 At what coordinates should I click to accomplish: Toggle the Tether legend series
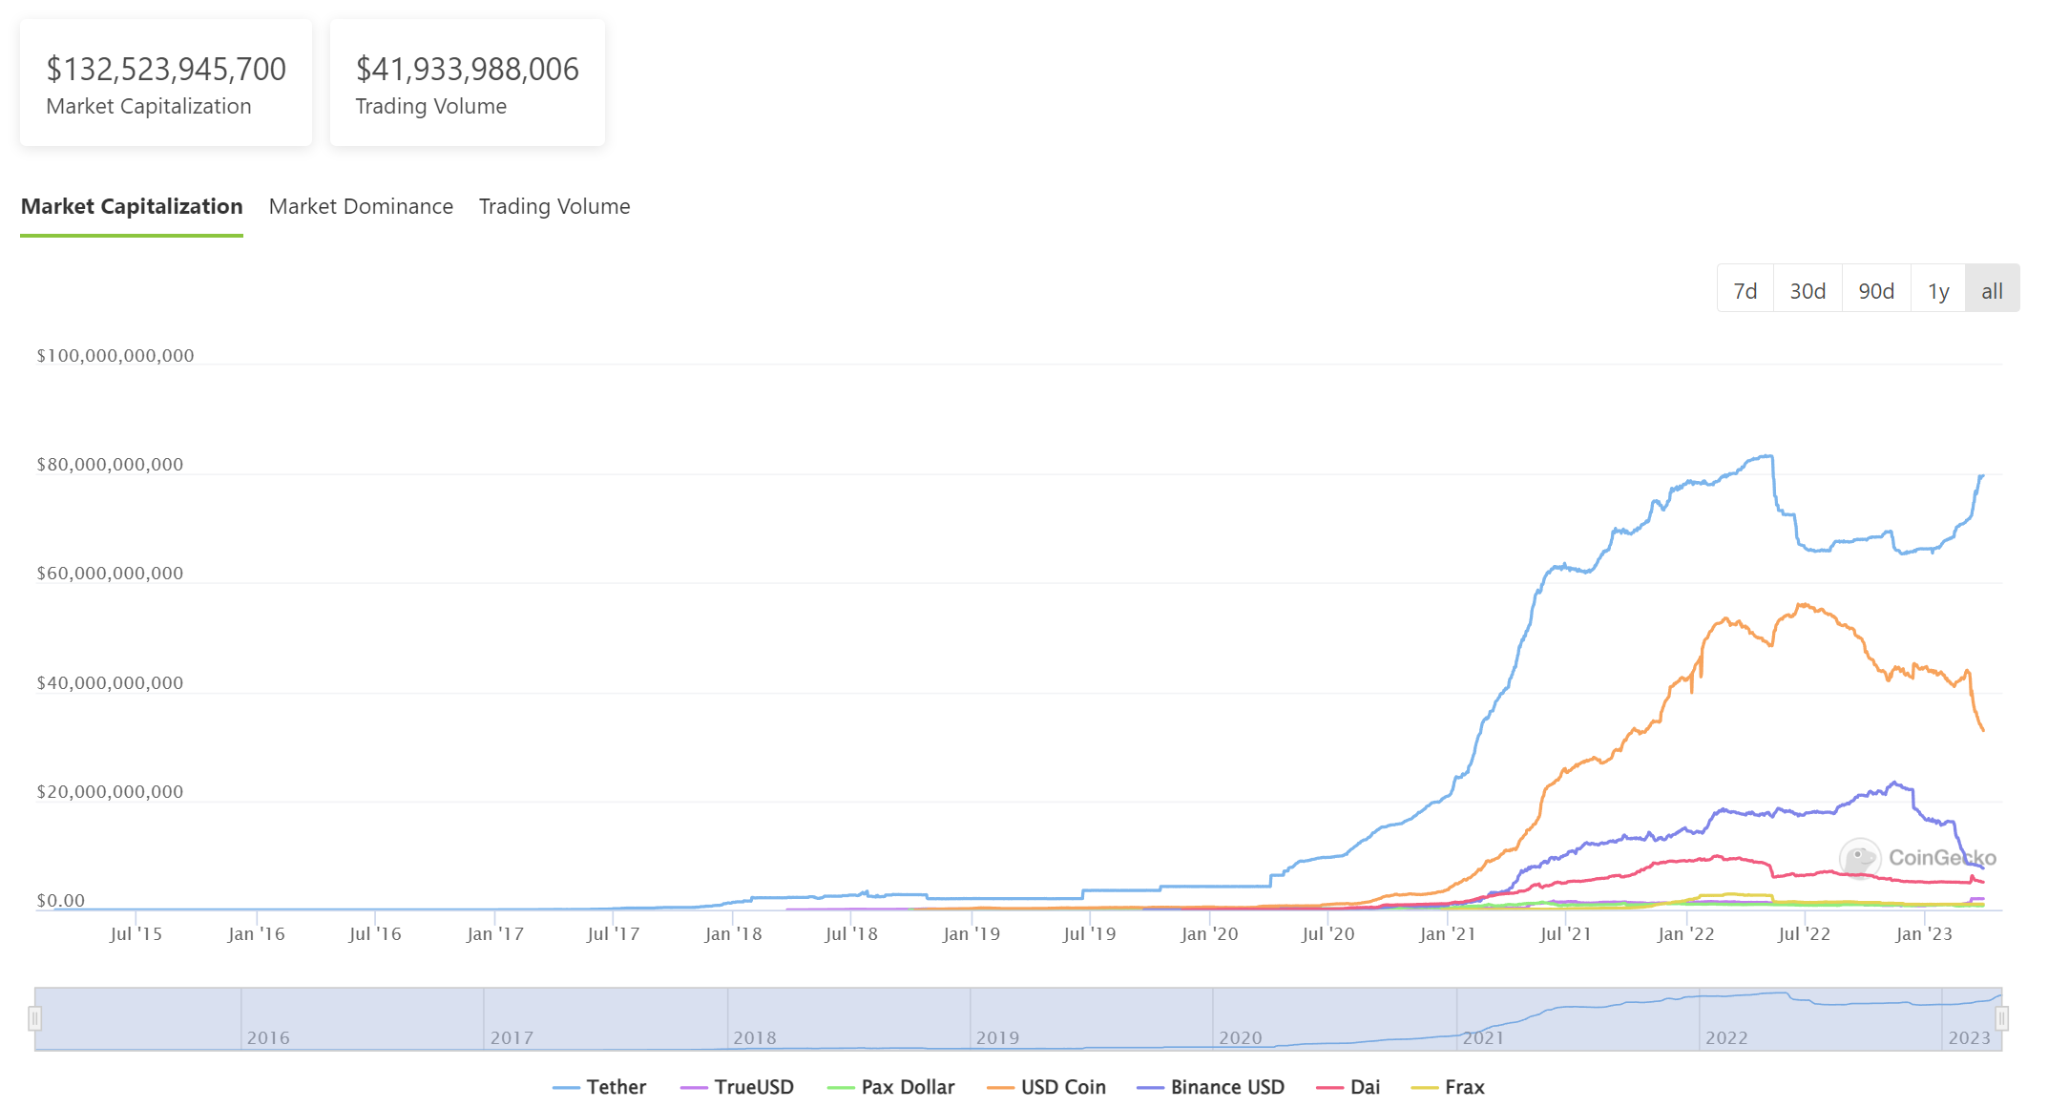click(x=615, y=1087)
